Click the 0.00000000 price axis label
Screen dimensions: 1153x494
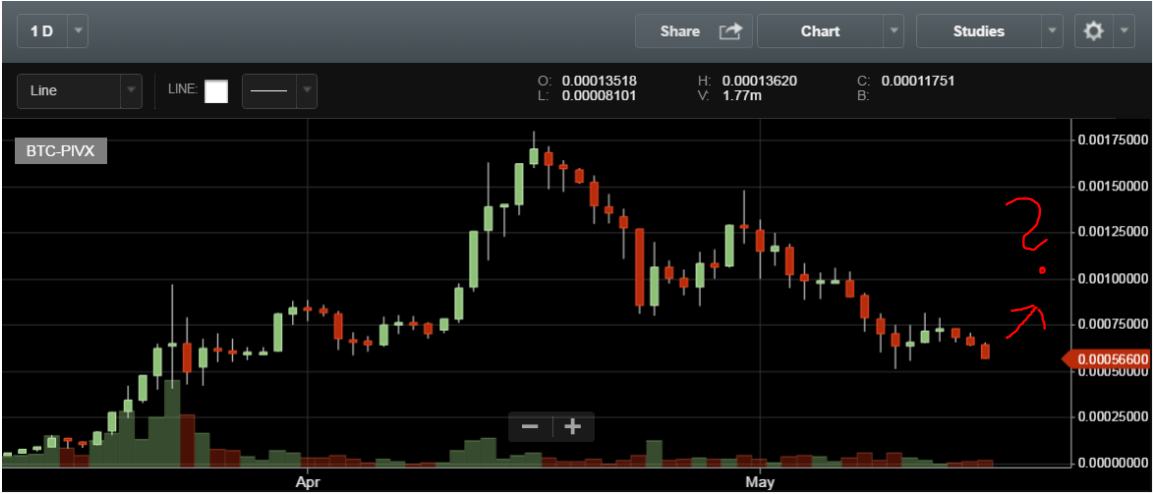coord(1112,463)
